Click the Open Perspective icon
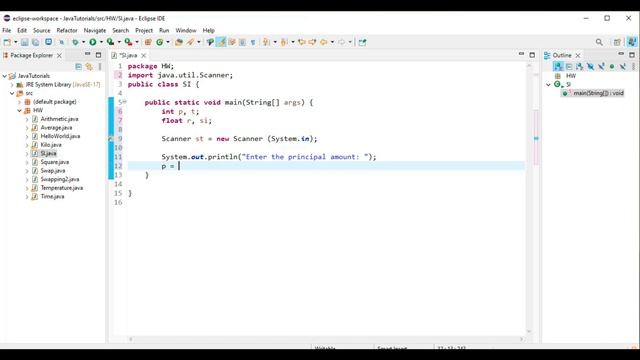This screenshot has height=360, width=640. [617, 42]
